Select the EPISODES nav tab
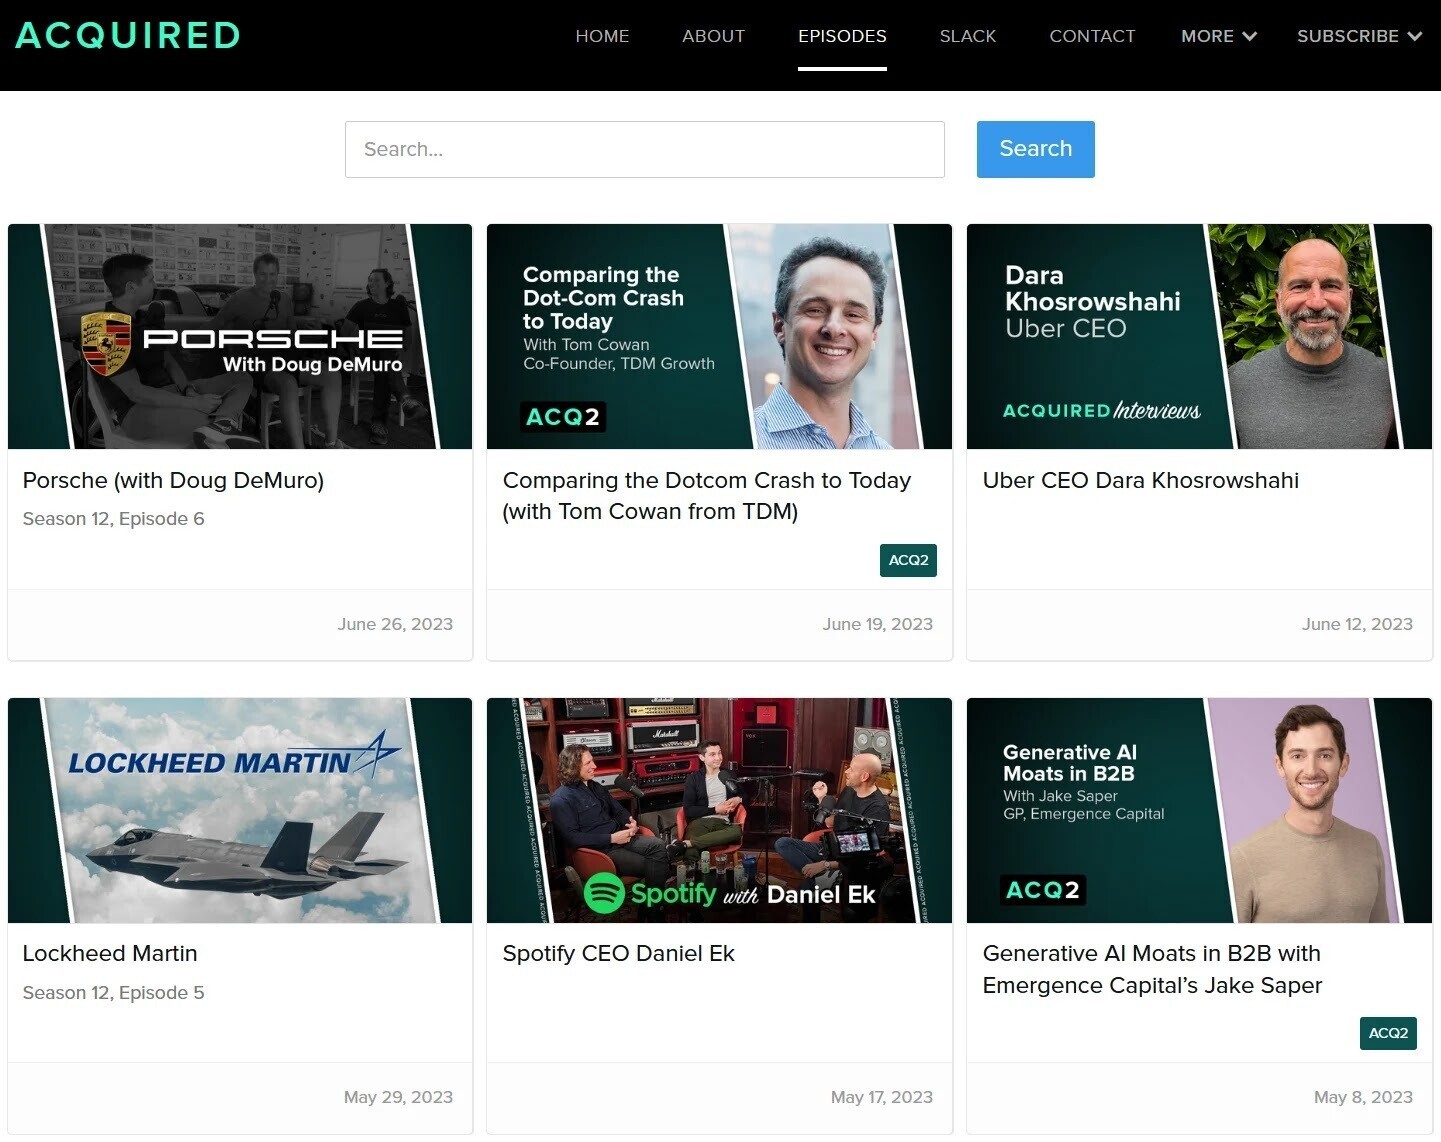1441x1142 pixels. pos(842,36)
